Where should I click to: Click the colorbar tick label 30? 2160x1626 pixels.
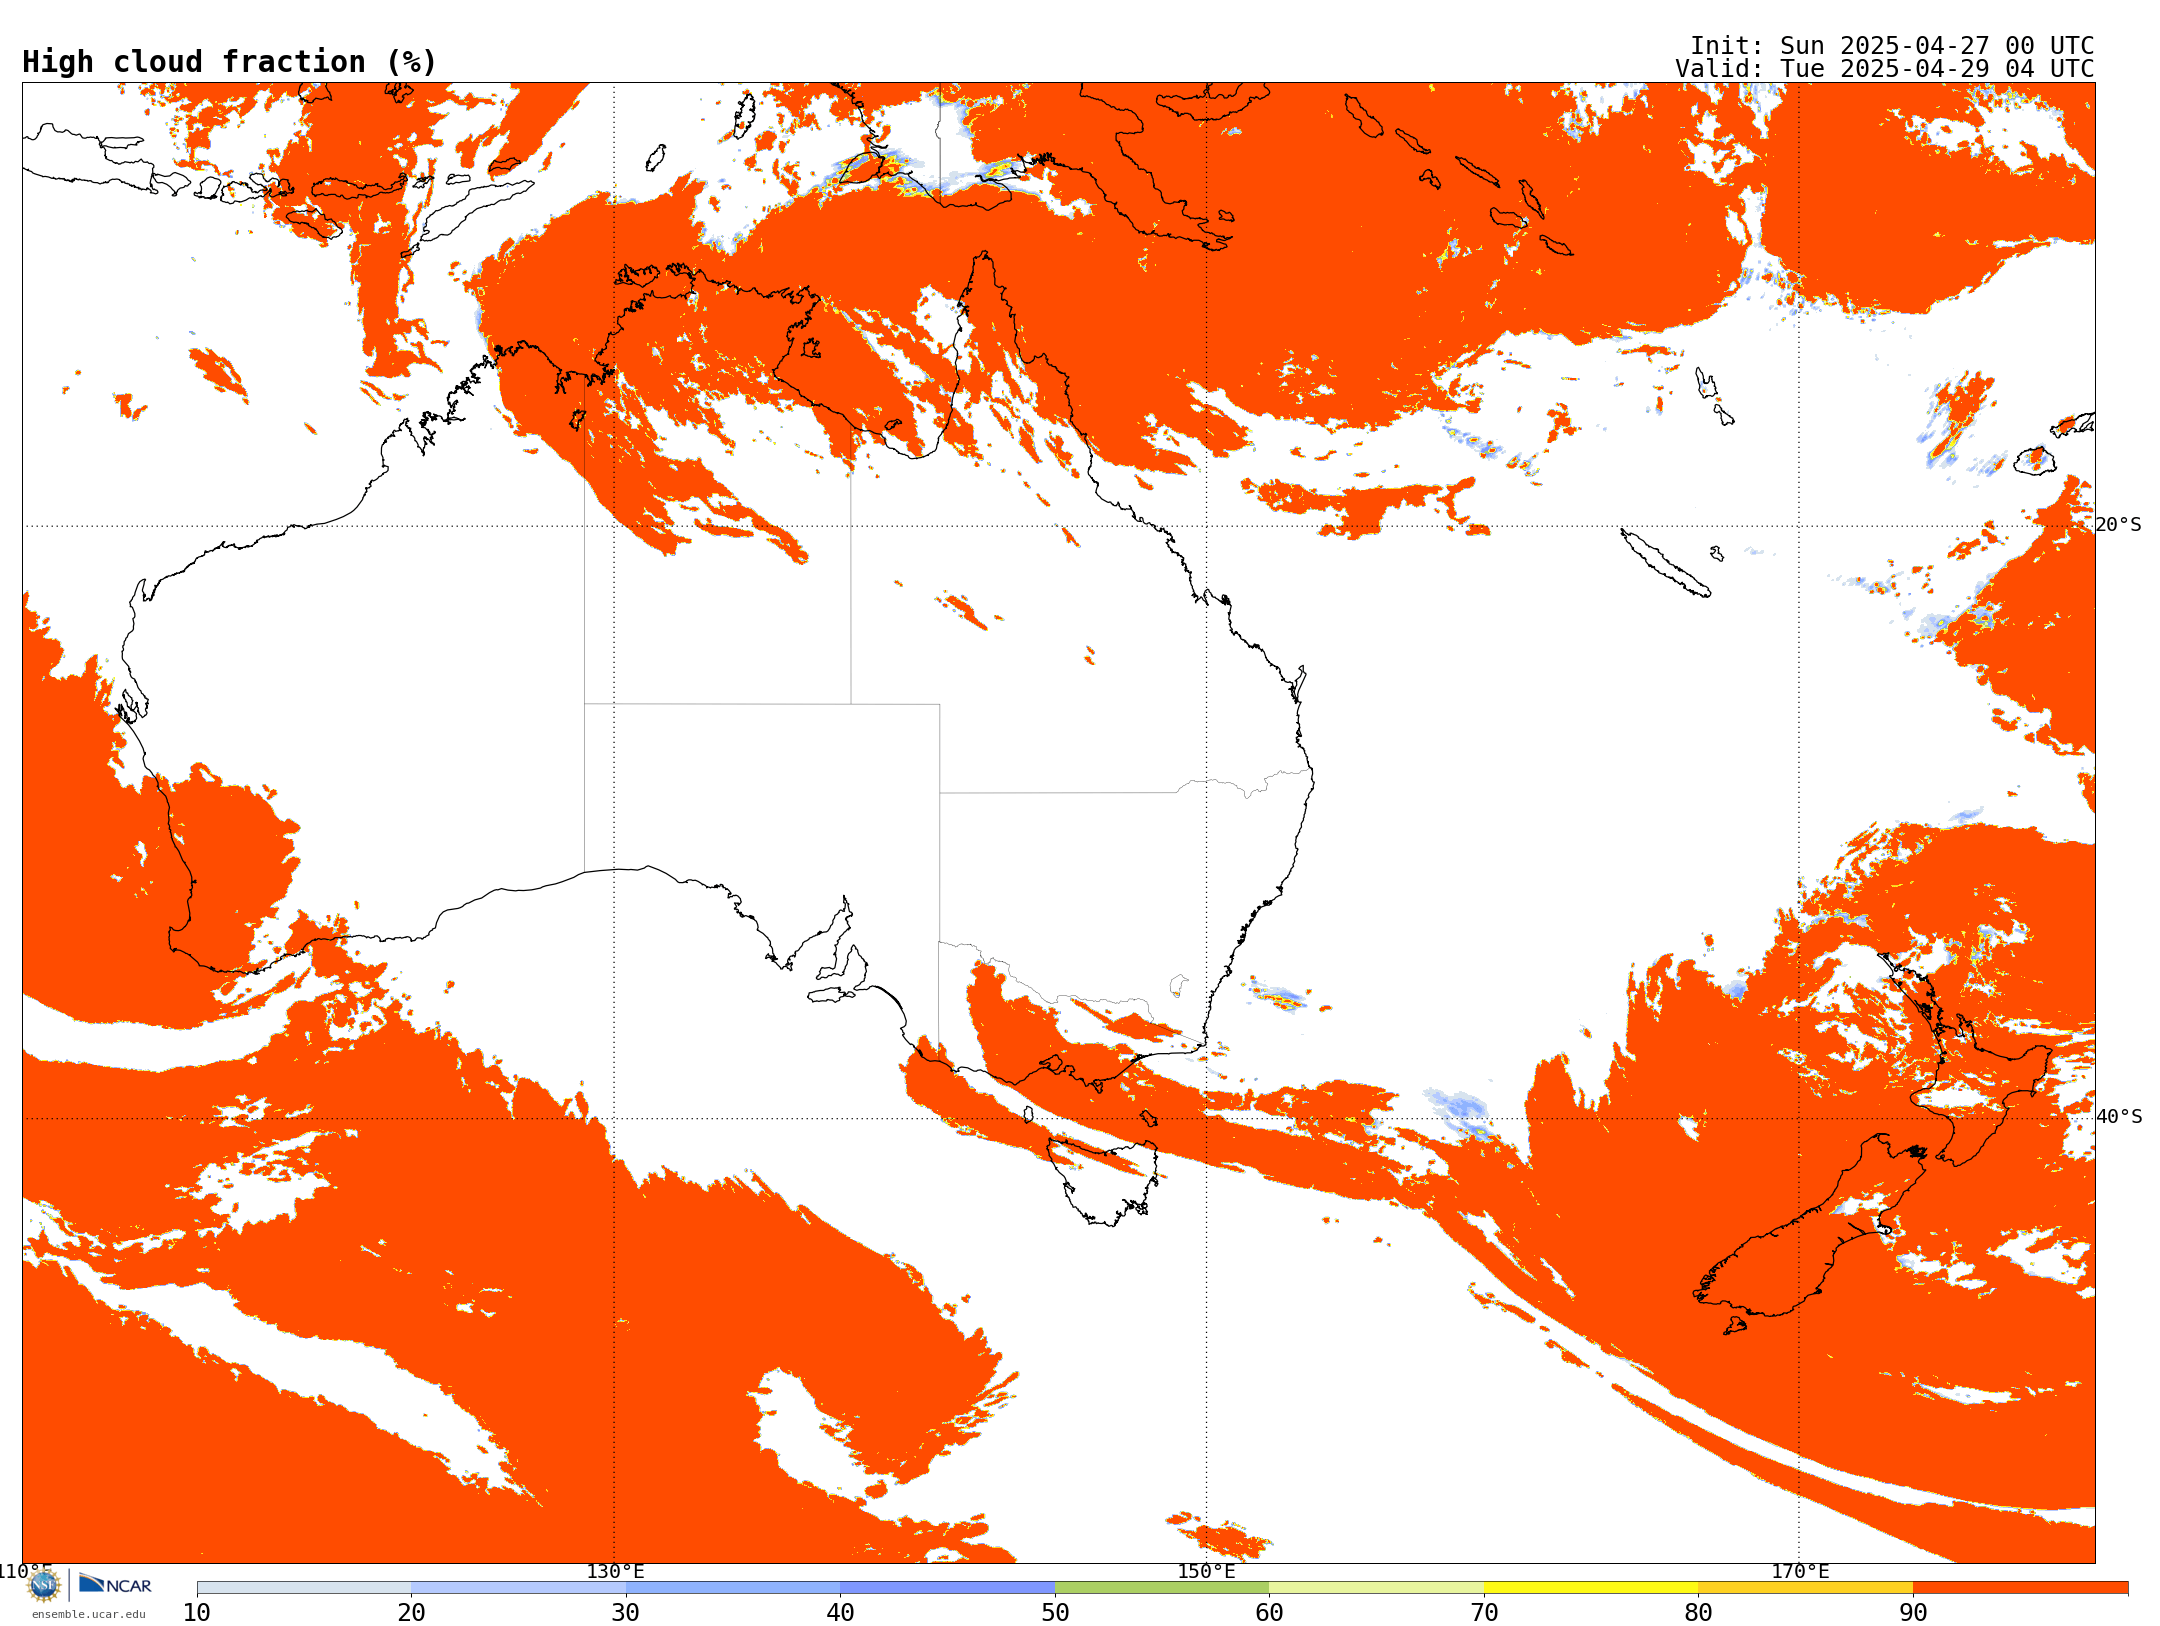click(626, 1613)
